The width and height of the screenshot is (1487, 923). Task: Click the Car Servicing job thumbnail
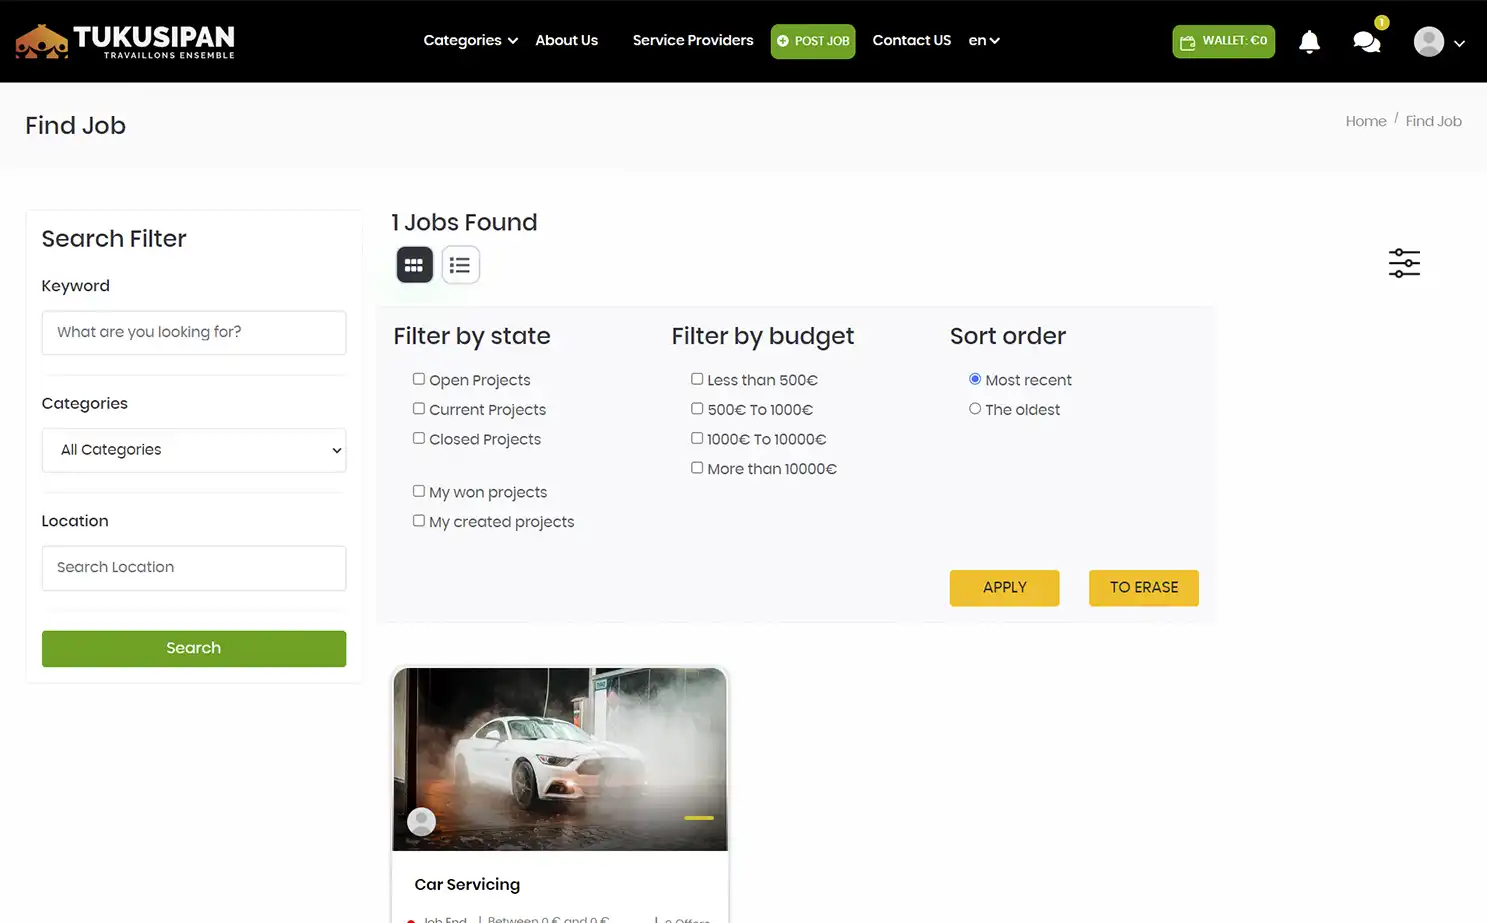click(x=559, y=758)
